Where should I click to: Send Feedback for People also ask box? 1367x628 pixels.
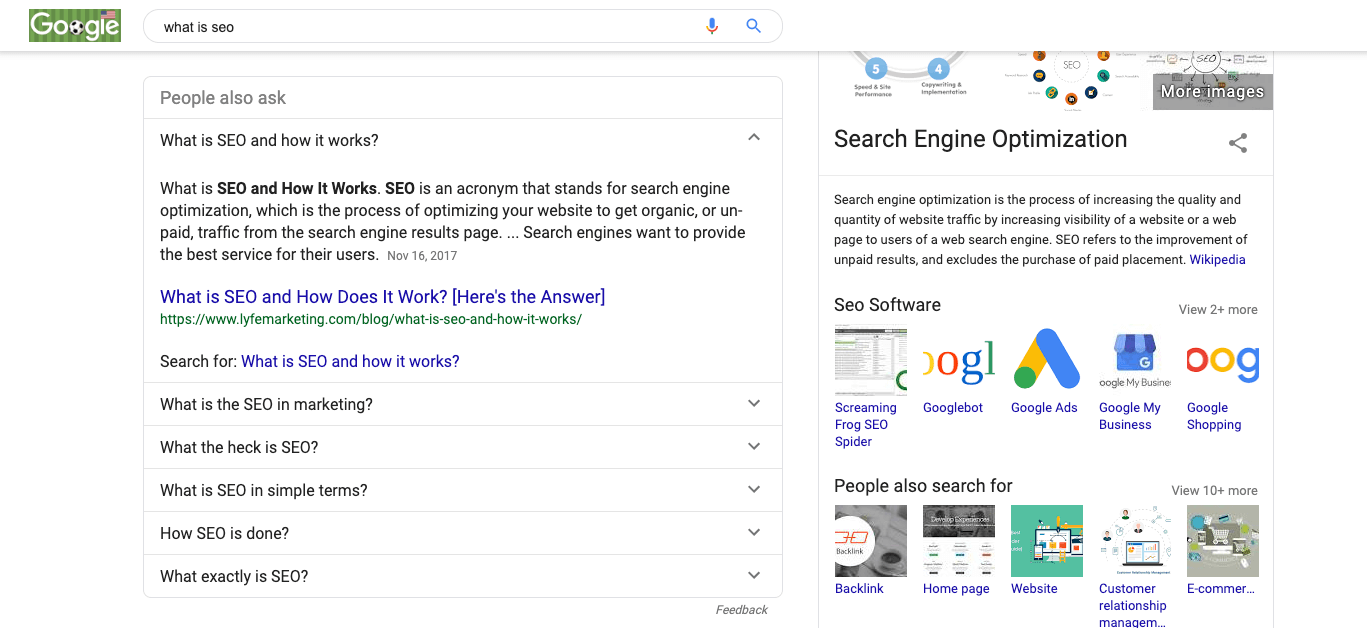pyautogui.click(x=742, y=609)
